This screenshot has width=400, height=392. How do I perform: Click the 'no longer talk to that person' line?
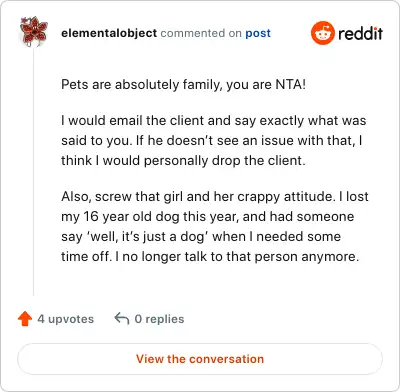(x=210, y=256)
